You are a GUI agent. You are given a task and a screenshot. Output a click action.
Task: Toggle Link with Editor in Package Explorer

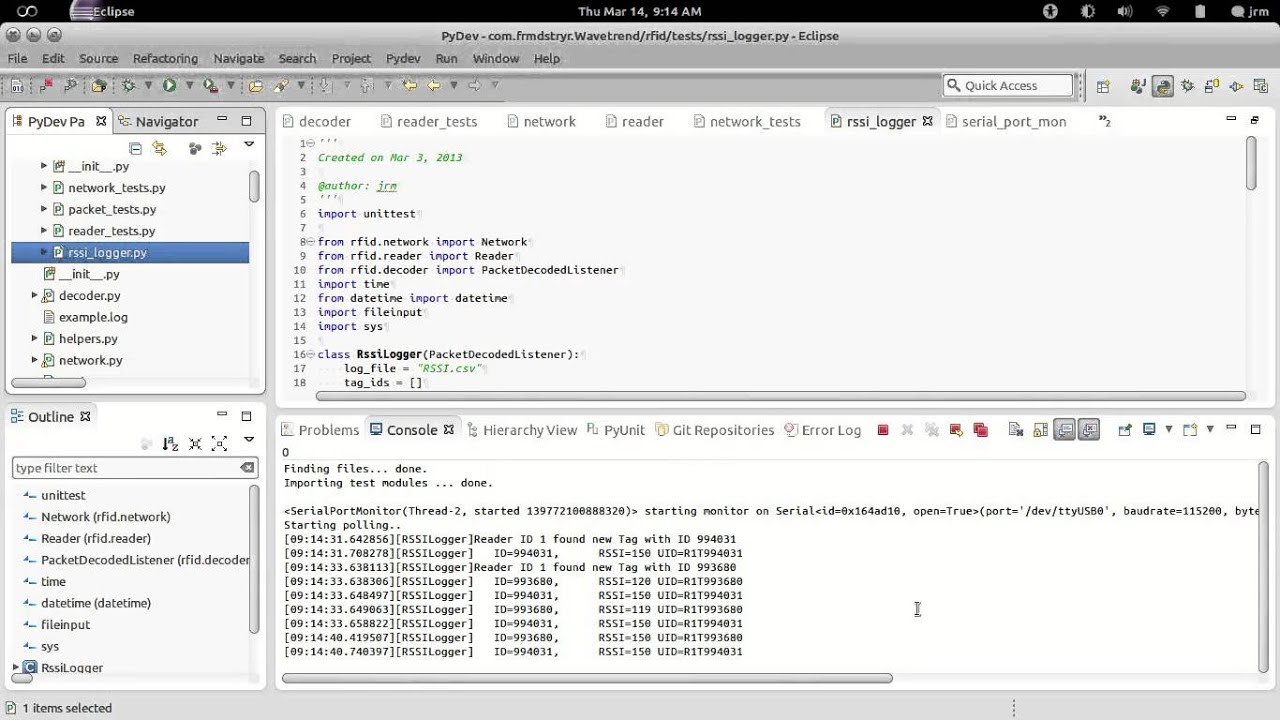pyautogui.click(x=159, y=148)
